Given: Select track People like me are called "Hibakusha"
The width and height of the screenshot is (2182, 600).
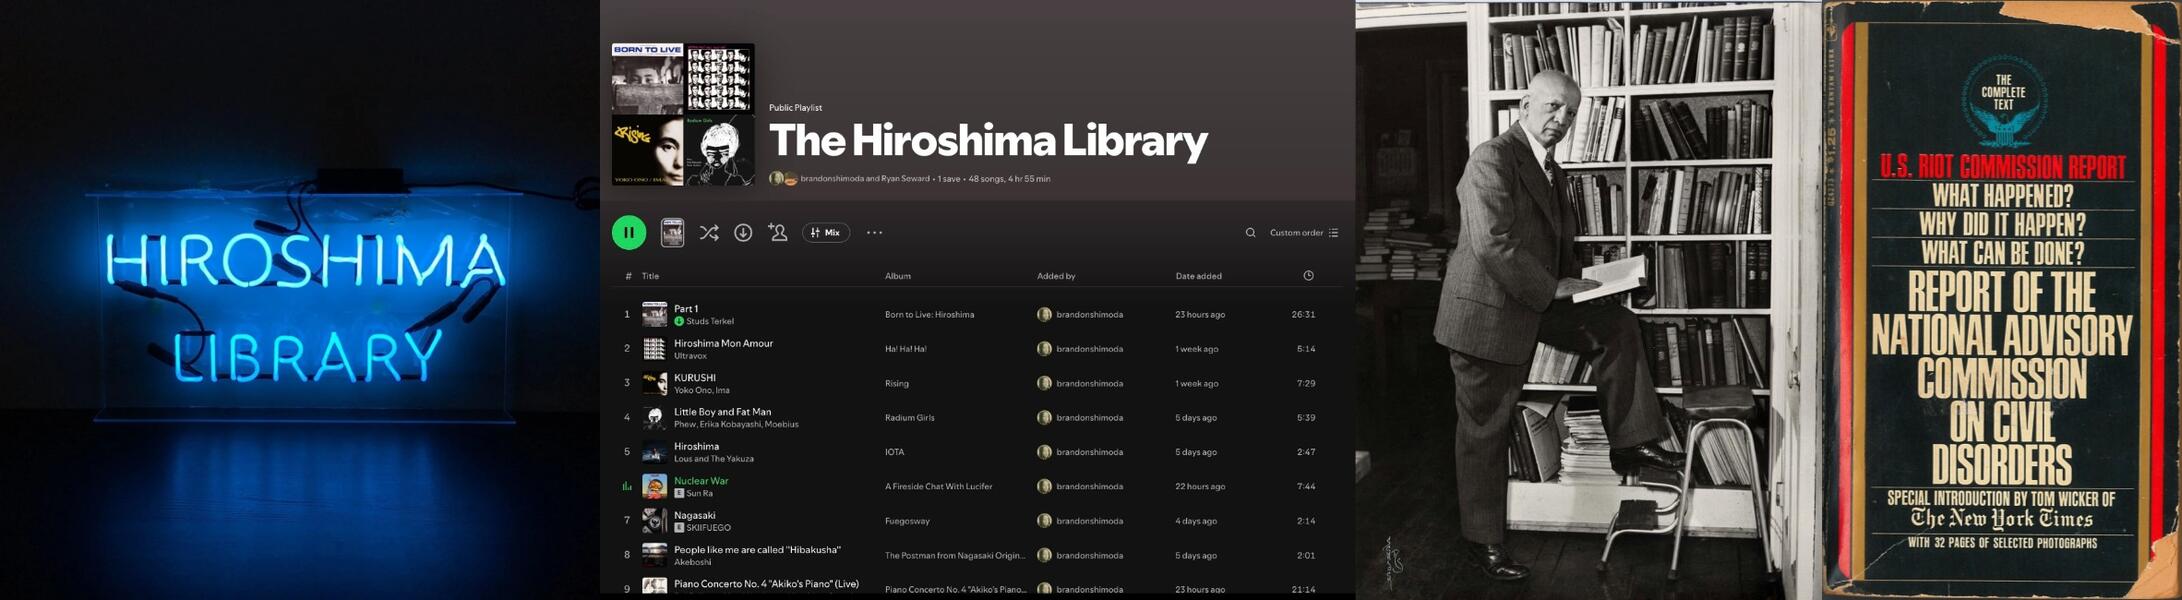Looking at the screenshot, I should coord(757,550).
